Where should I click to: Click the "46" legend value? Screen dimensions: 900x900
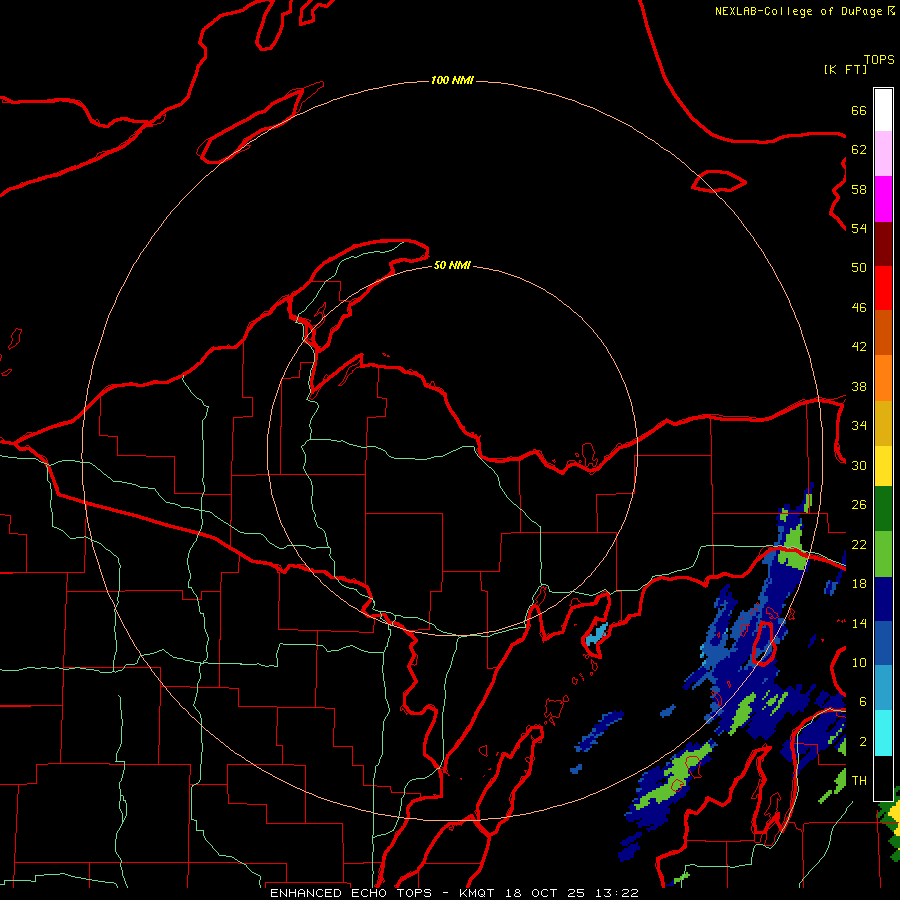[859, 308]
